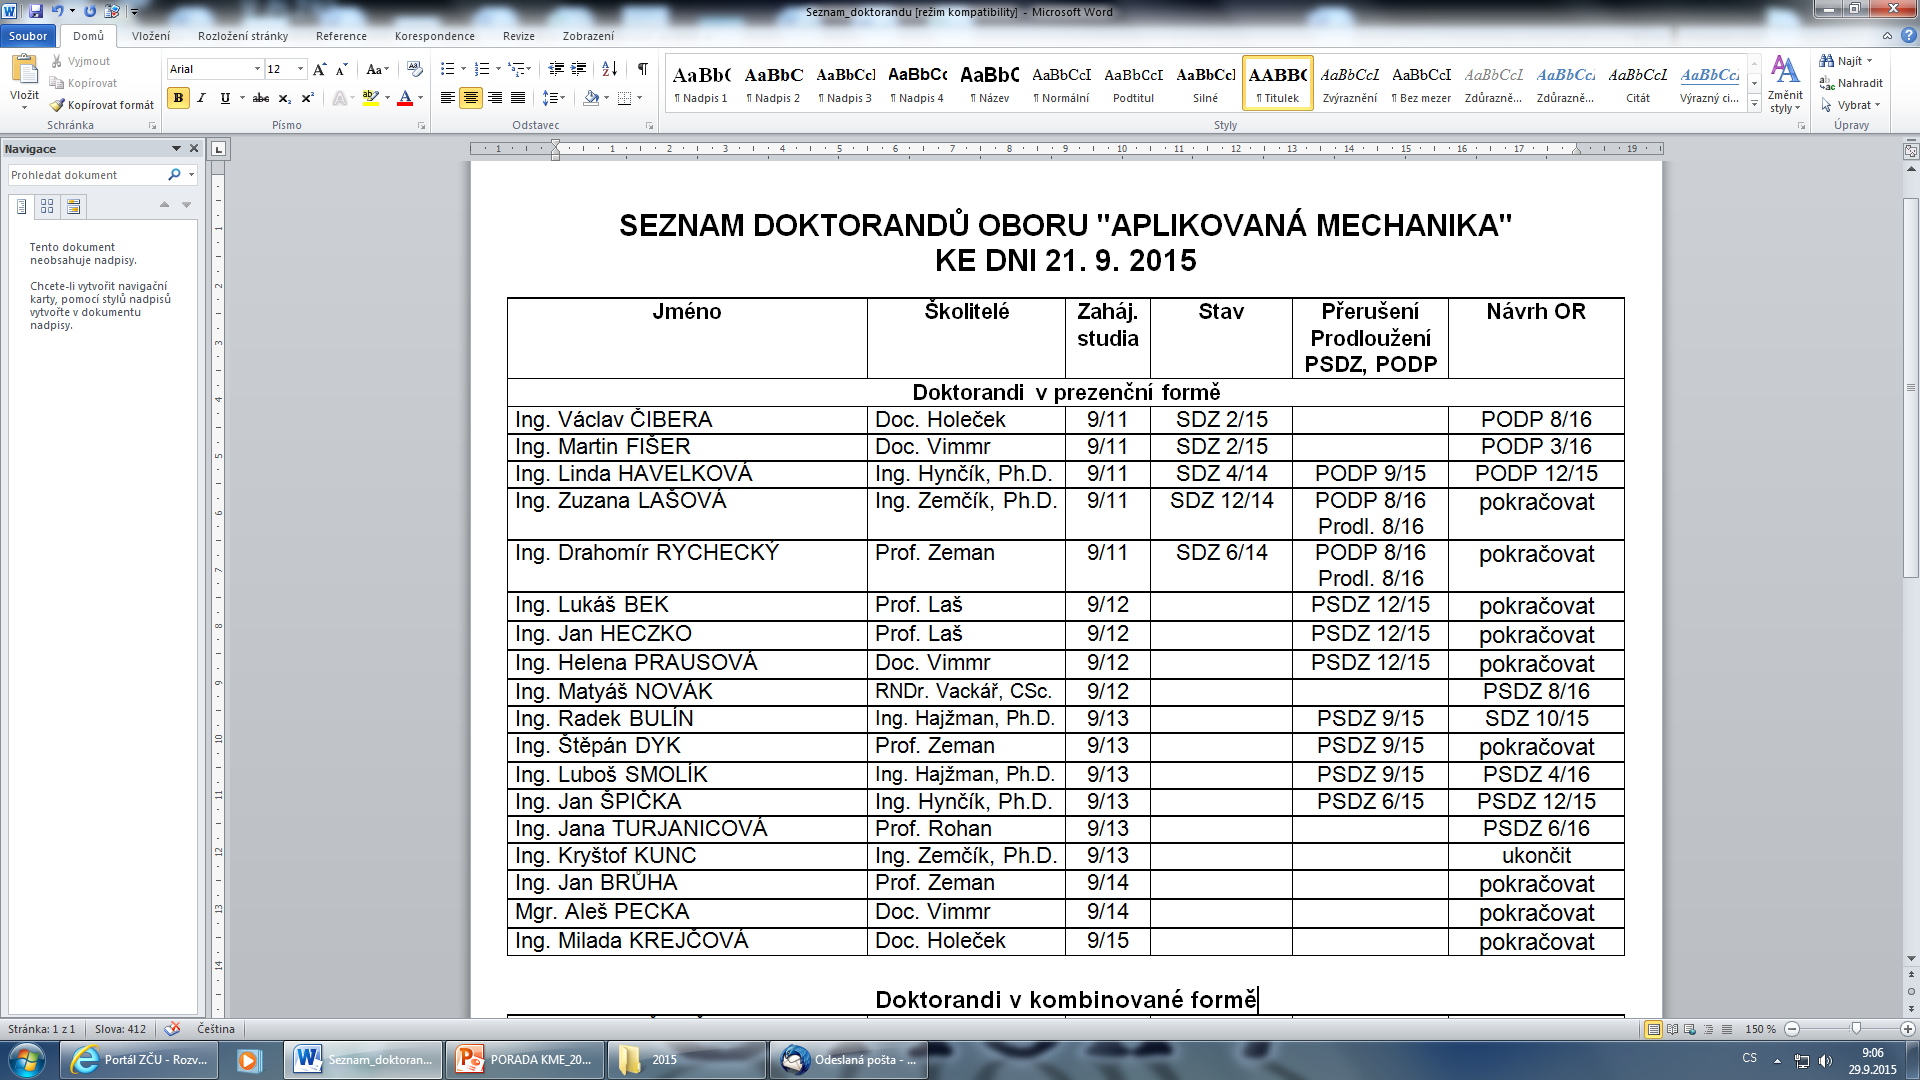Open bullets list dropdown arrow

point(464,69)
